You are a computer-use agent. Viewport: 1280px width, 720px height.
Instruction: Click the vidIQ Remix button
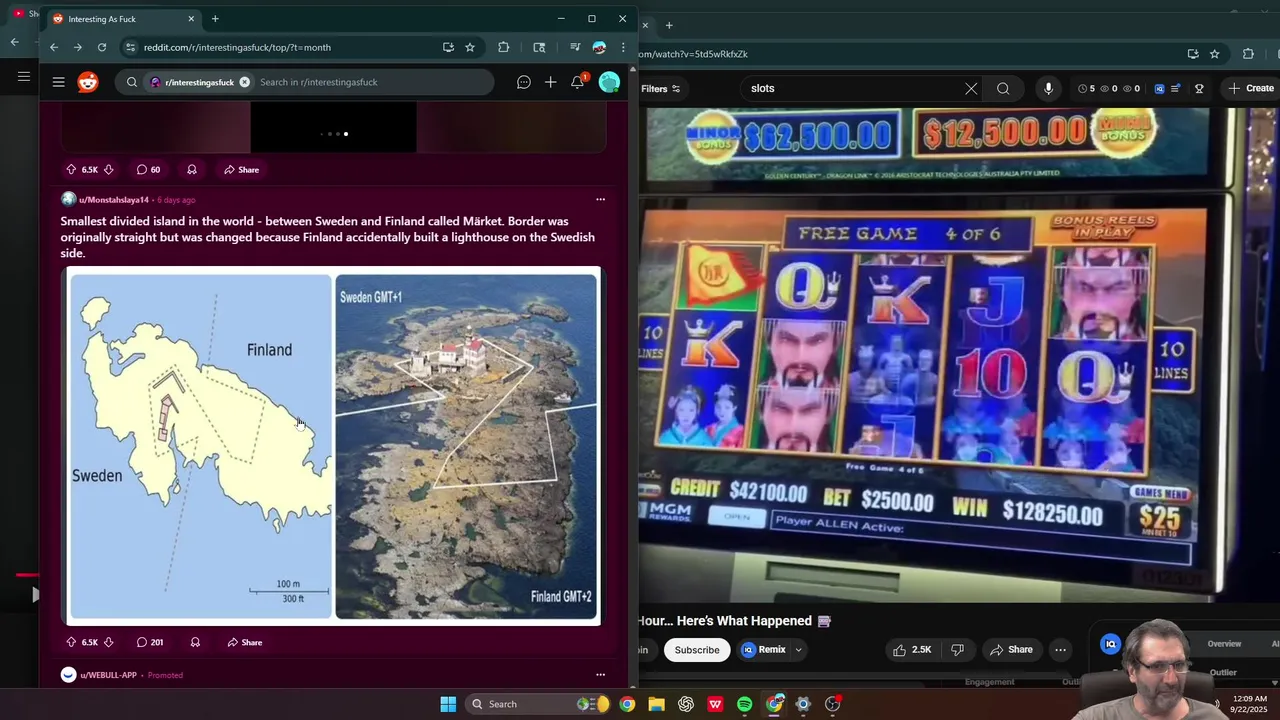pos(764,649)
